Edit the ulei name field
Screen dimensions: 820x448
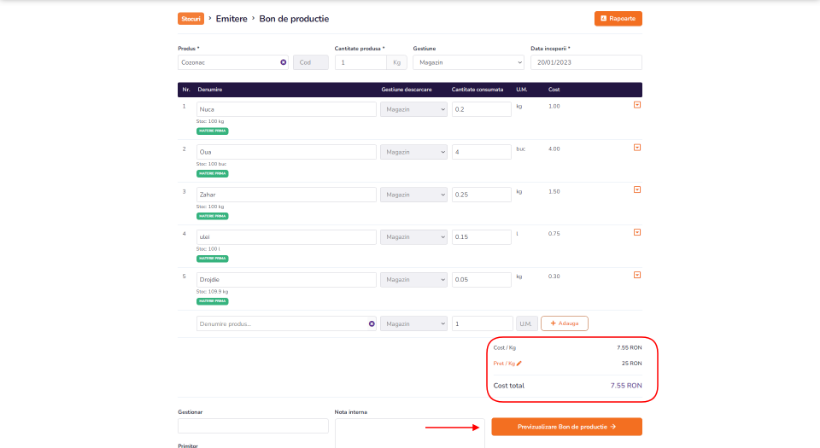[x=286, y=237]
